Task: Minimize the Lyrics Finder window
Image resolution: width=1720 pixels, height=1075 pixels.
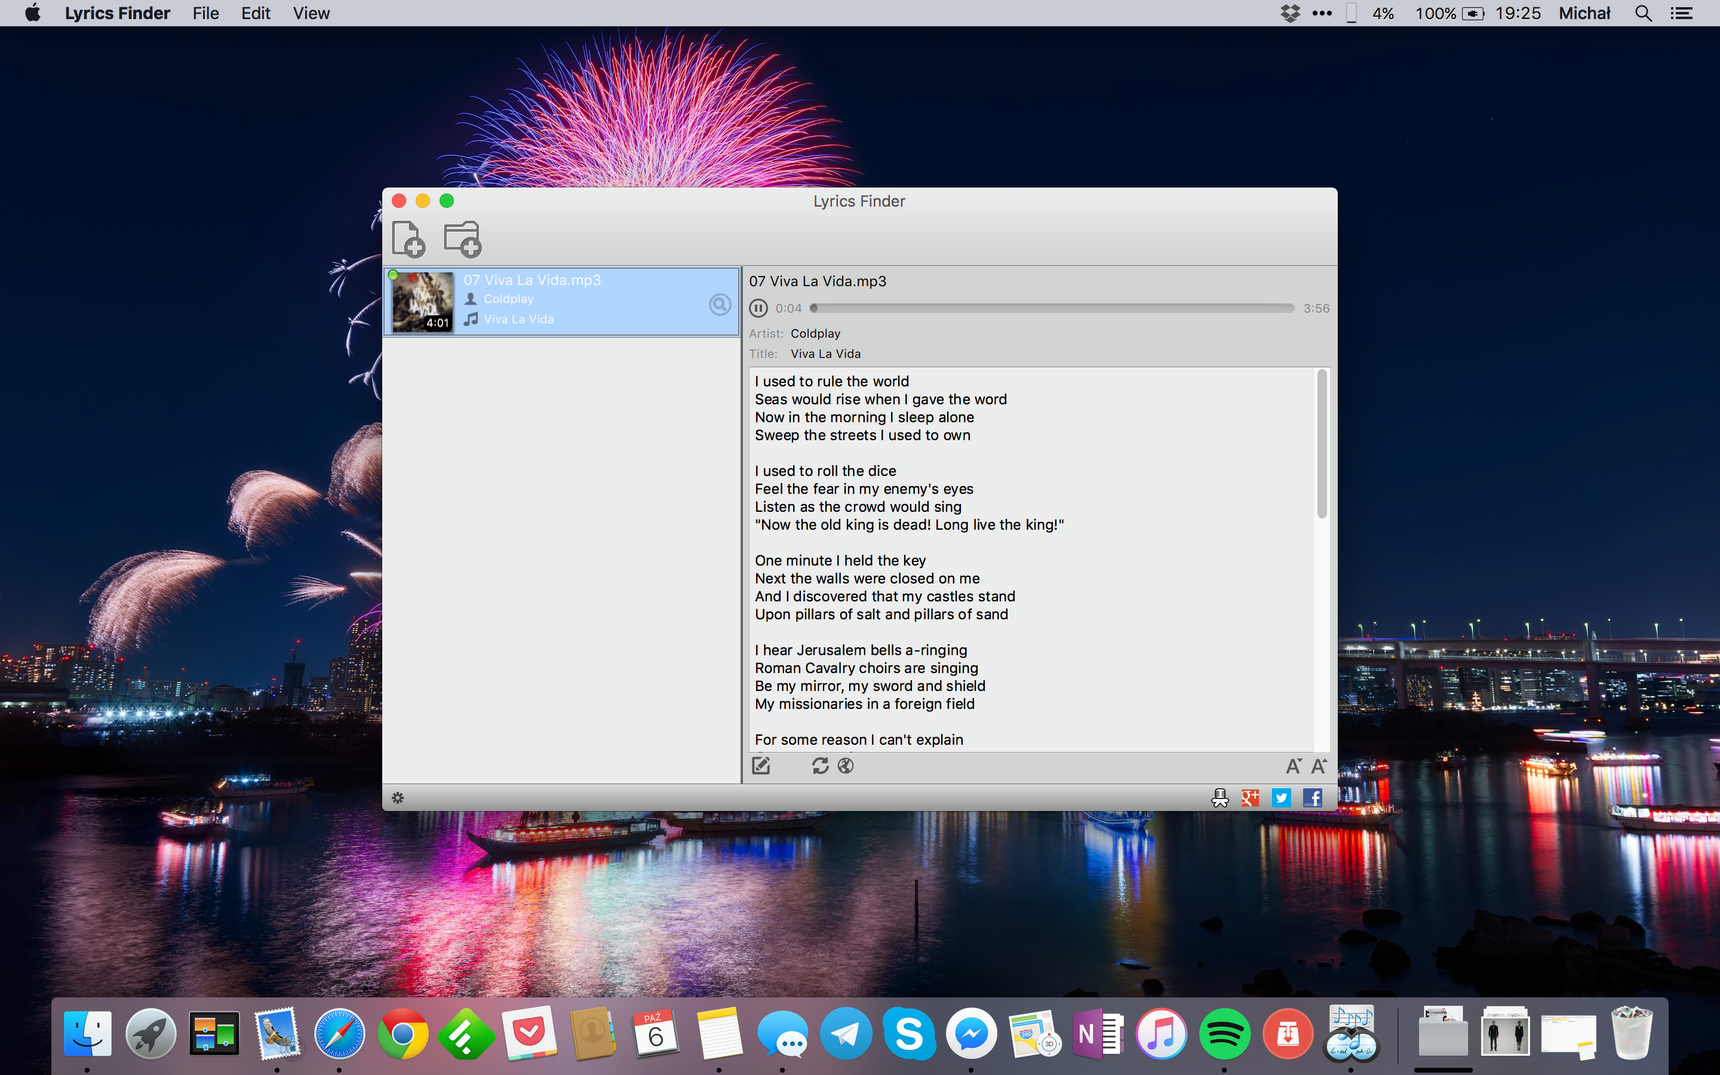Action: (423, 201)
